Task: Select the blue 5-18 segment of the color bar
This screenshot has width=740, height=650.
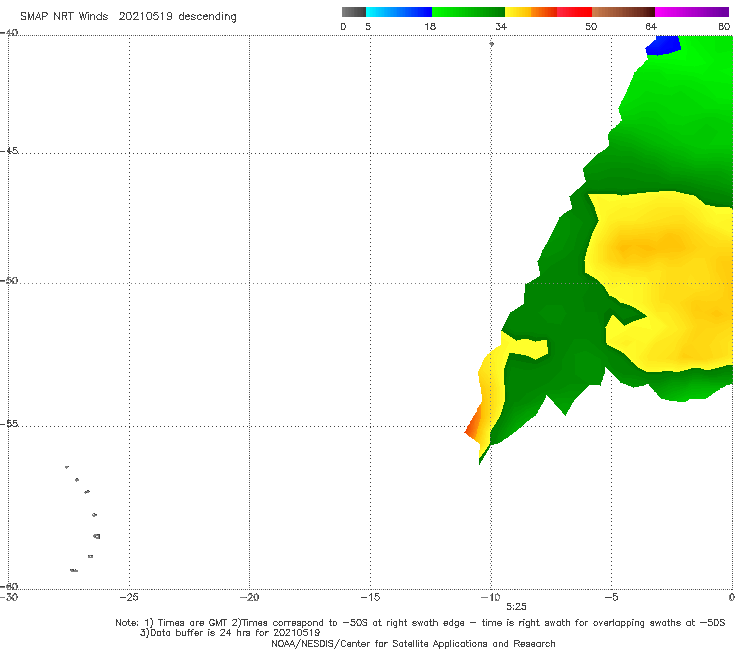Action: coord(399,12)
